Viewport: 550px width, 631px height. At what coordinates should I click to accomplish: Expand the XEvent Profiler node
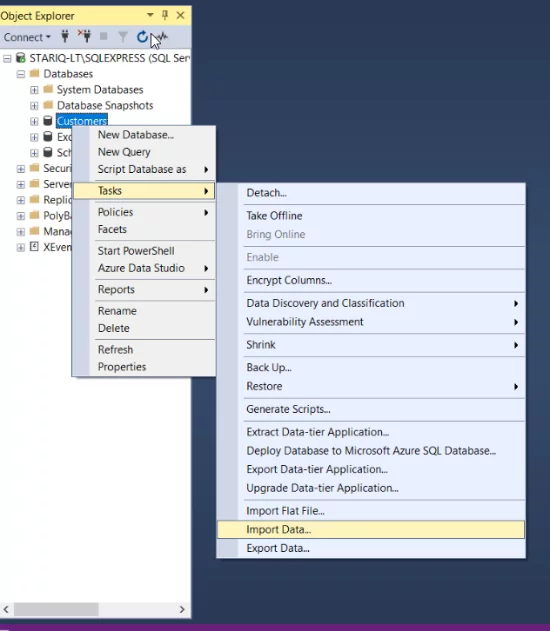point(21,247)
